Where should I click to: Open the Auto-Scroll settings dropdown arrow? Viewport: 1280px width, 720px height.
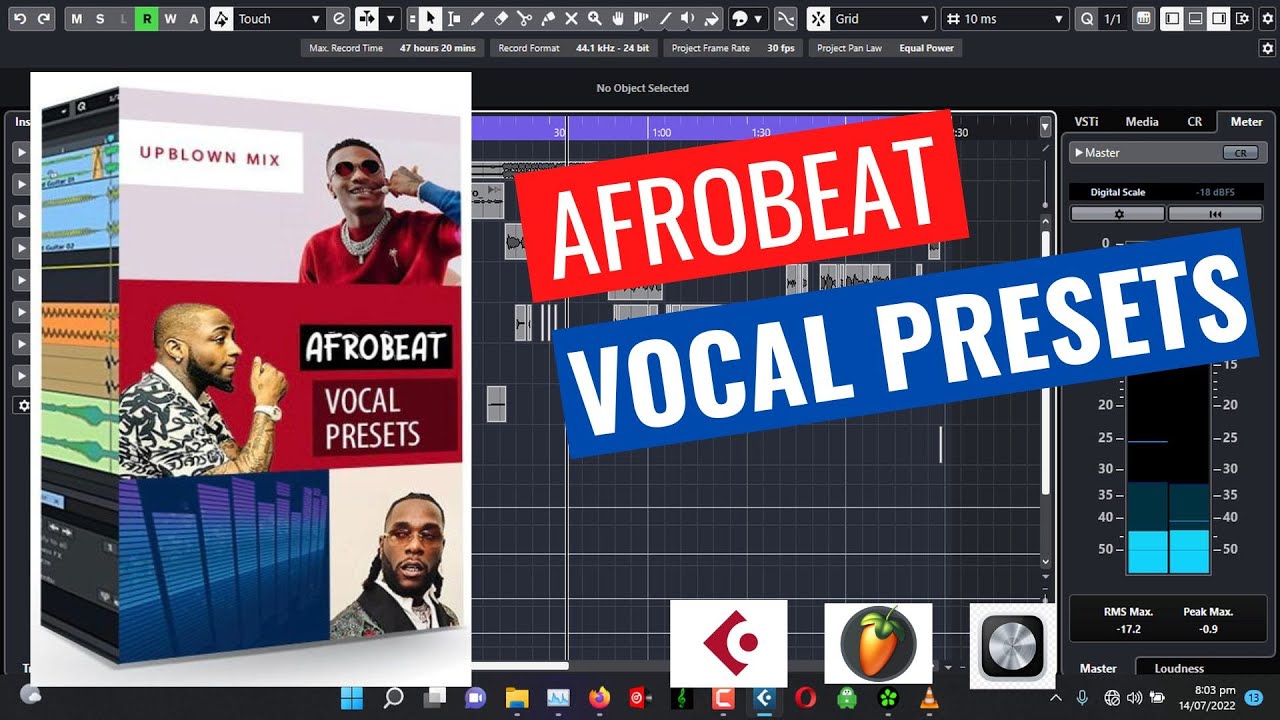(391, 19)
